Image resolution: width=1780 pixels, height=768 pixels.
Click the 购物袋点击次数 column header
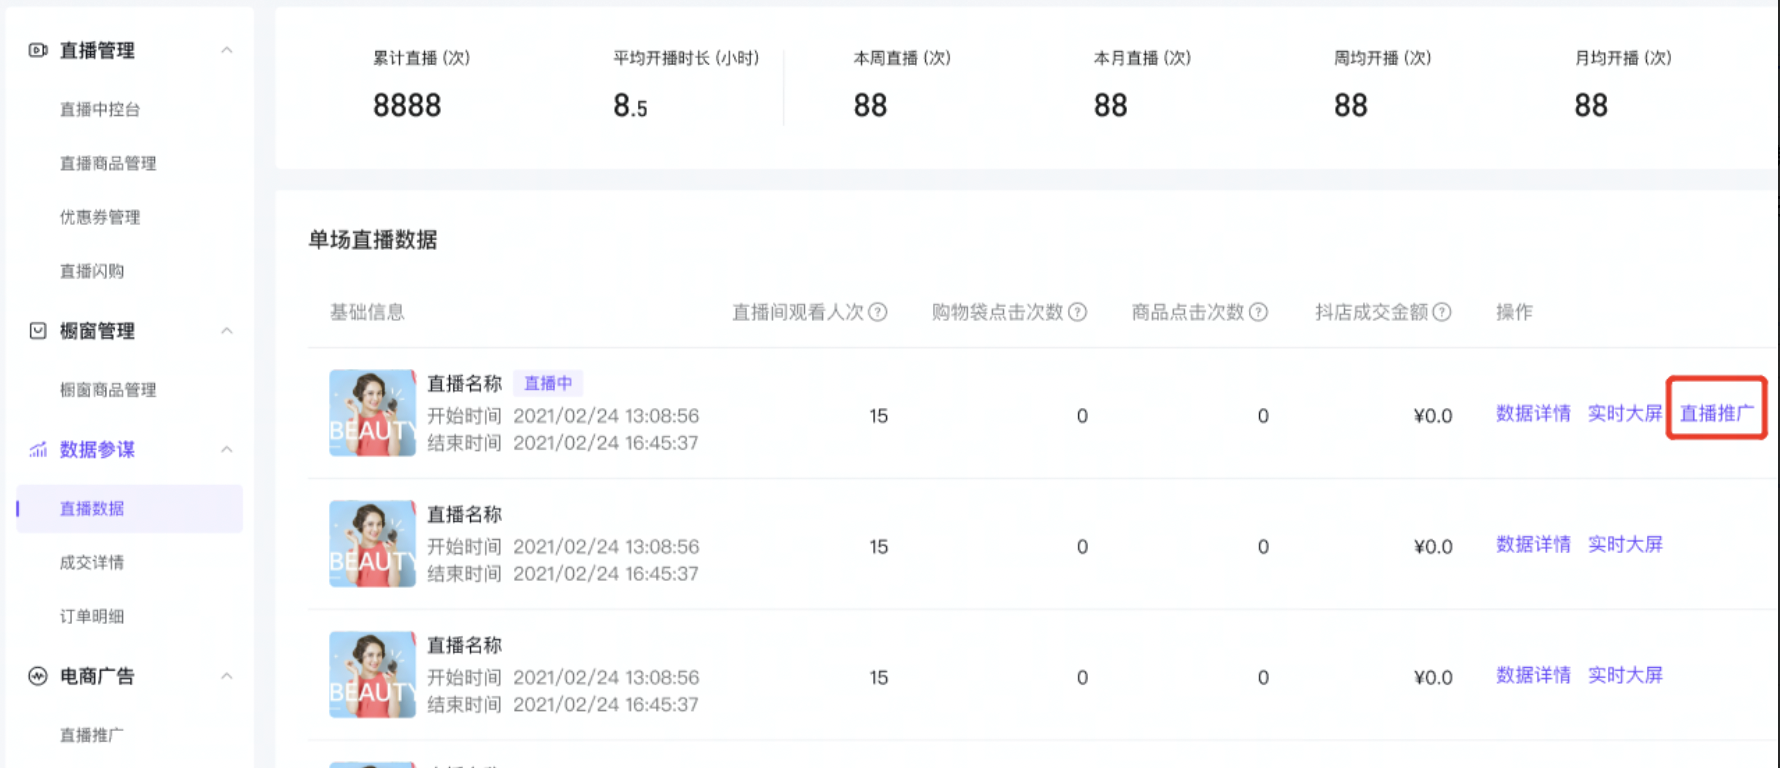998,312
